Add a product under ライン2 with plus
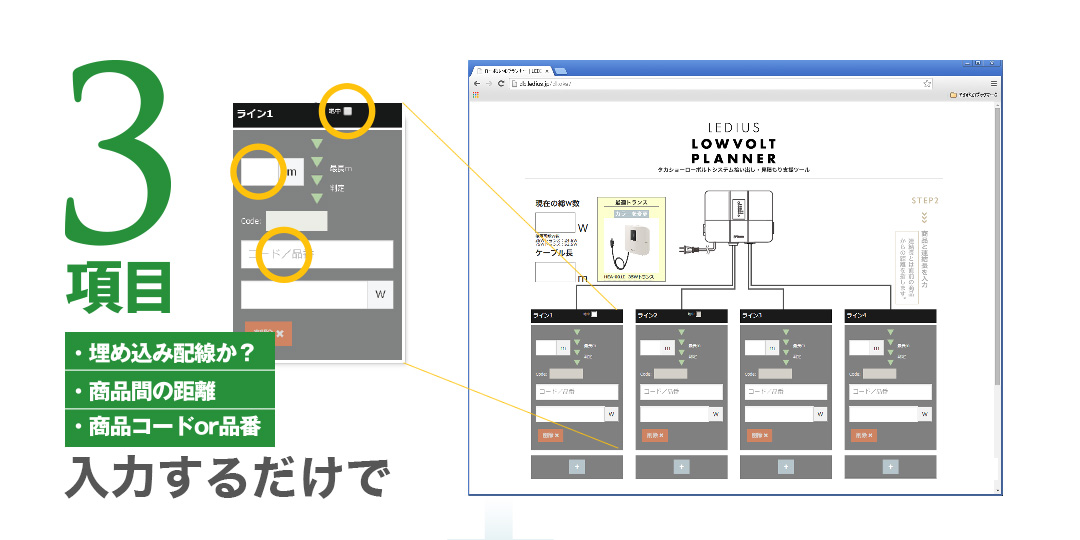1080x540 pixels. (x=681, y=466)
